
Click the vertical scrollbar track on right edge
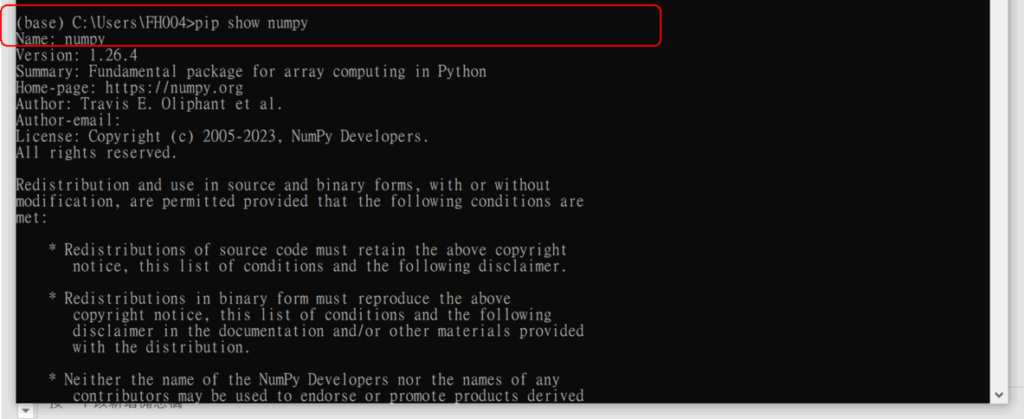pyautogui.click(x=1000, y=200)
